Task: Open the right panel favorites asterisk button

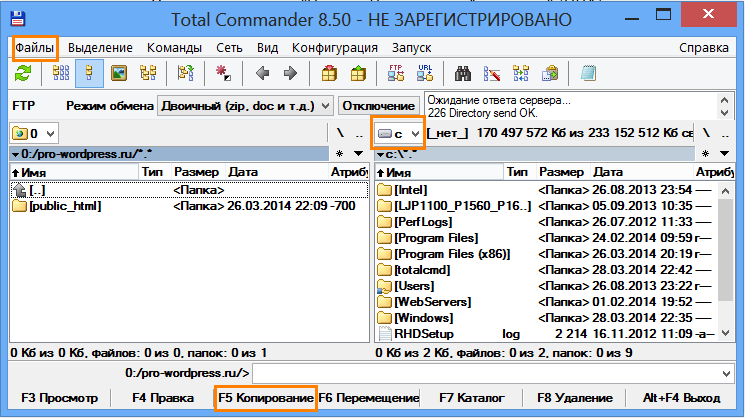Action: (706, 153)
